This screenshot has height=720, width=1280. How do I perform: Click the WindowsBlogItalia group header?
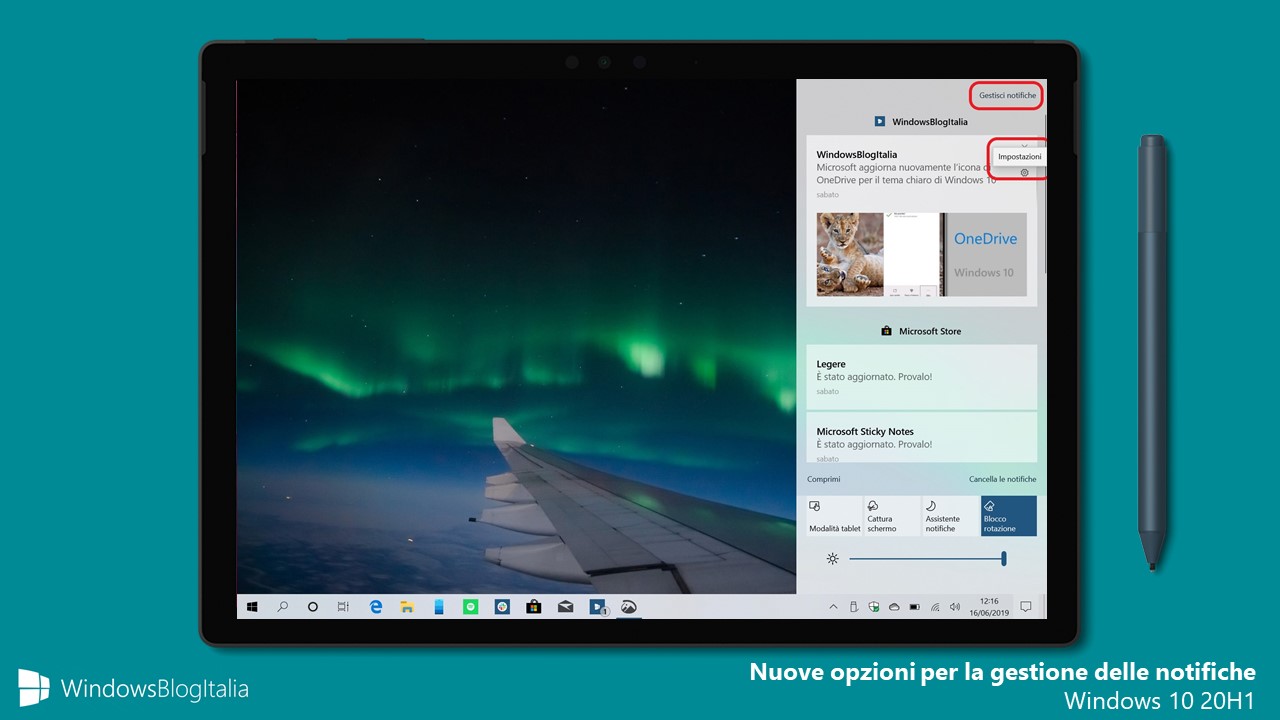[921, 121]
